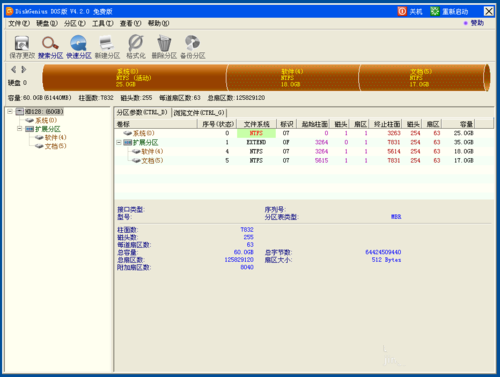Viewport: 500px width, 377px height.
Task: Open Quick Partition (快速分区) tool
Action: 79,43
